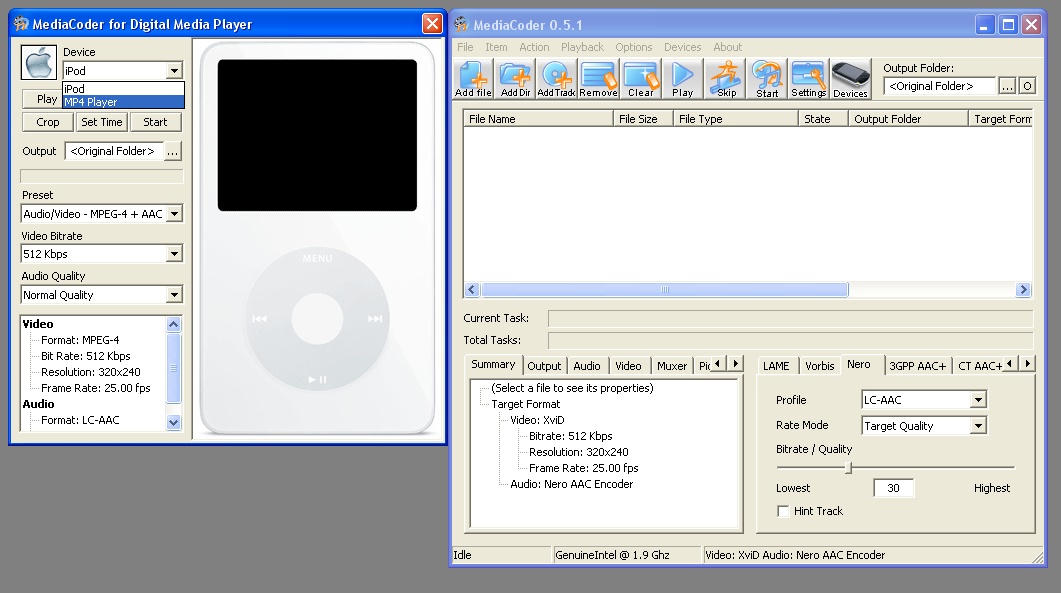Open the About menu
Screen dimensions: 1061x593
pyautogui.click(x=727, y=47)
